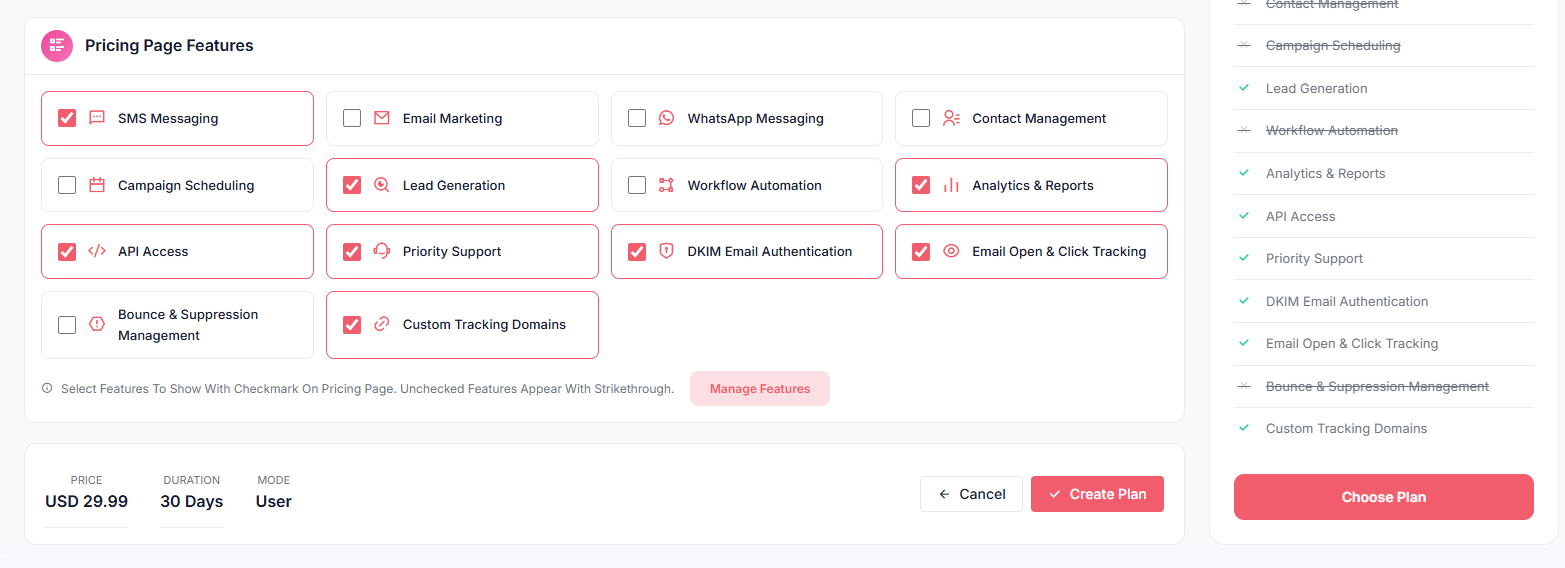Click the Choose Plan preview button
Screen dimensions: 1565x568
1383,497
